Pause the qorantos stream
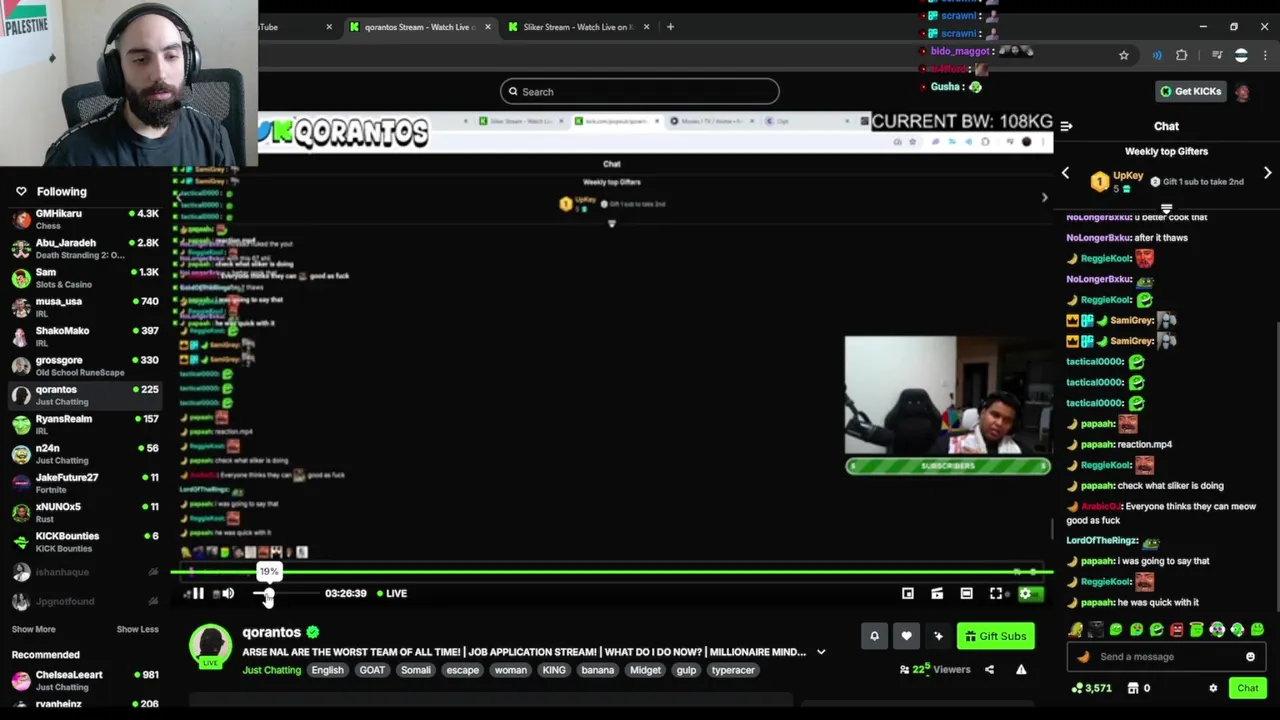The width and height of the screenshot is (1280, 720). pos(198,593)
